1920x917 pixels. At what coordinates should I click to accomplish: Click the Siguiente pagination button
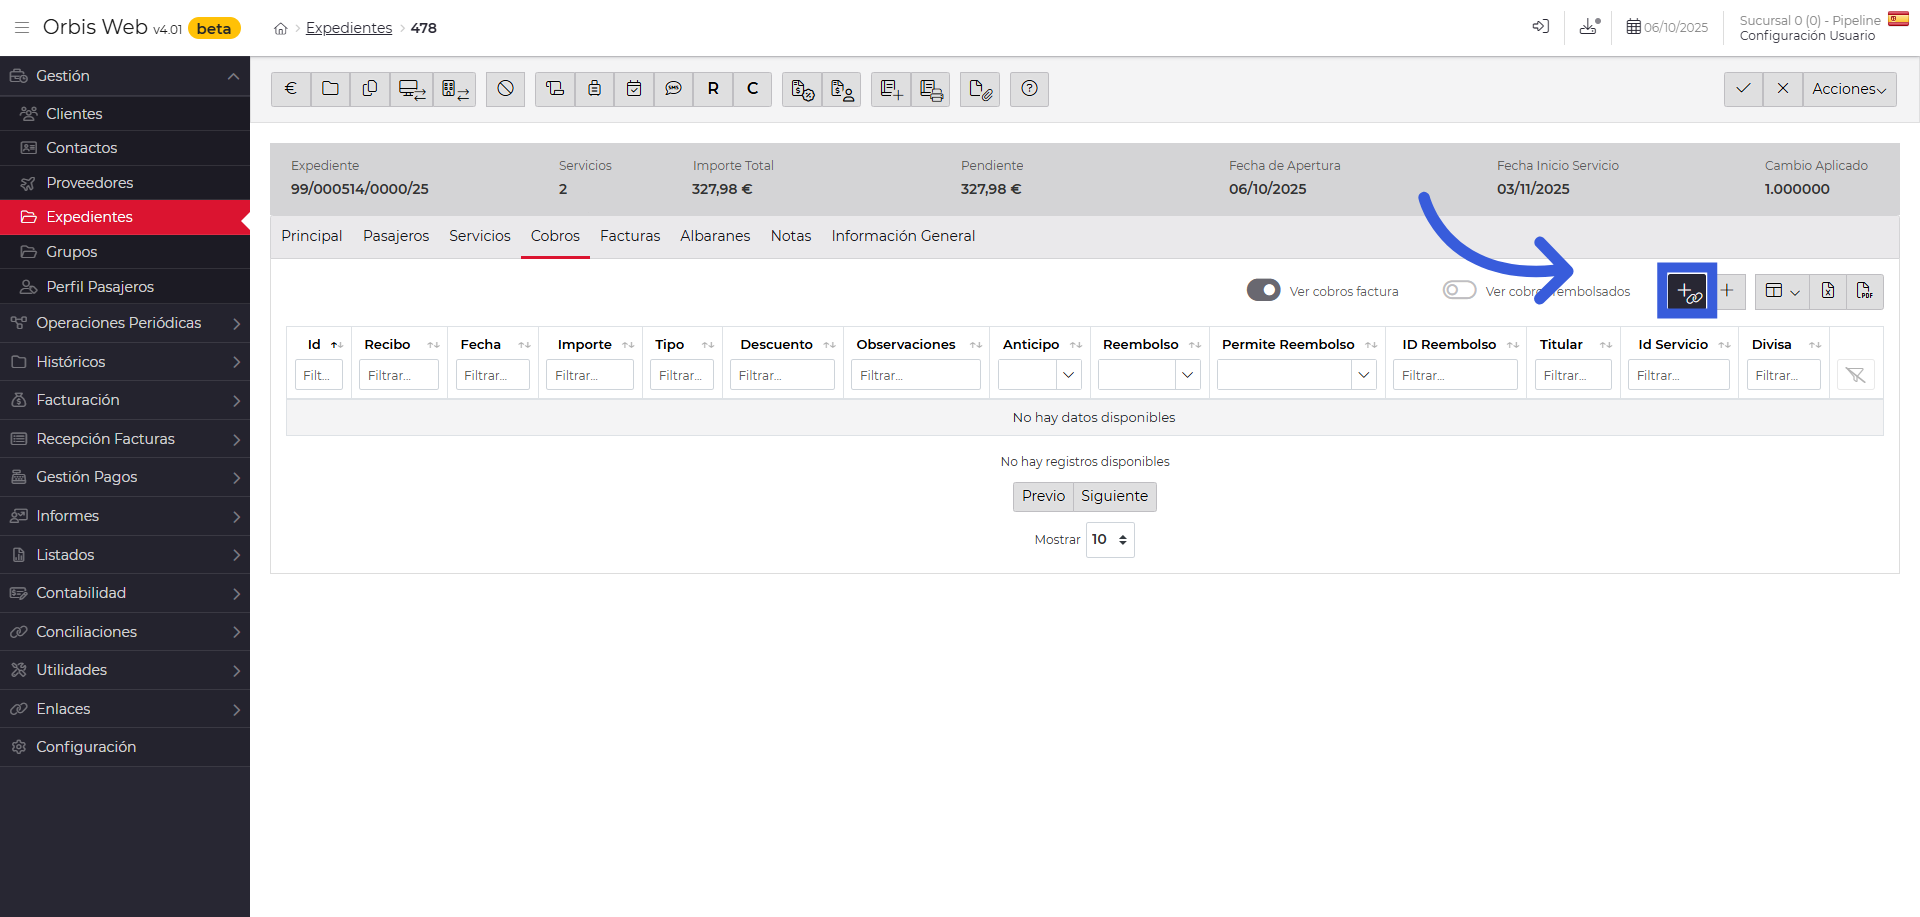pos(1114,496)
